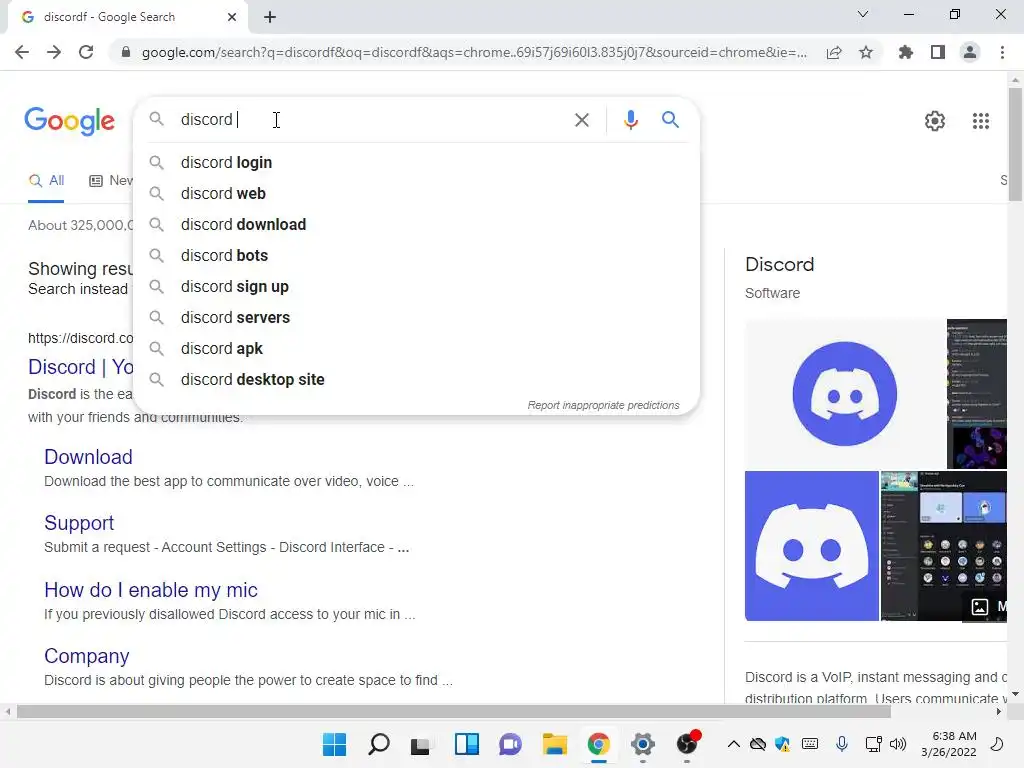Image resolution: width=1024 pixels, height=768 pixels.
Task: Open the square blue Discord logo image
Action: (812, 546)
